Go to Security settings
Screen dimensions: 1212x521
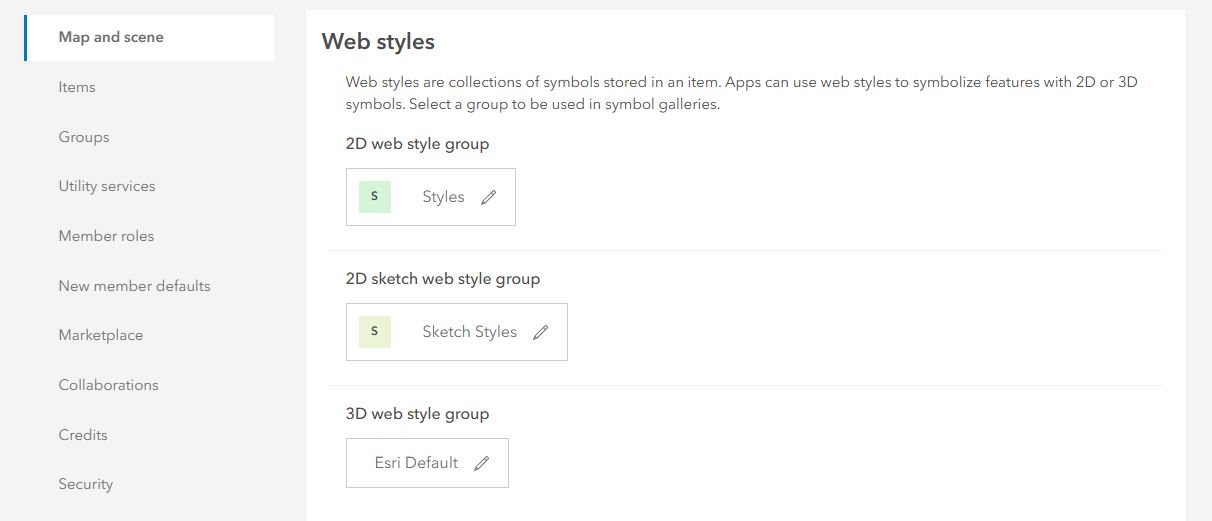click(86, 484)
